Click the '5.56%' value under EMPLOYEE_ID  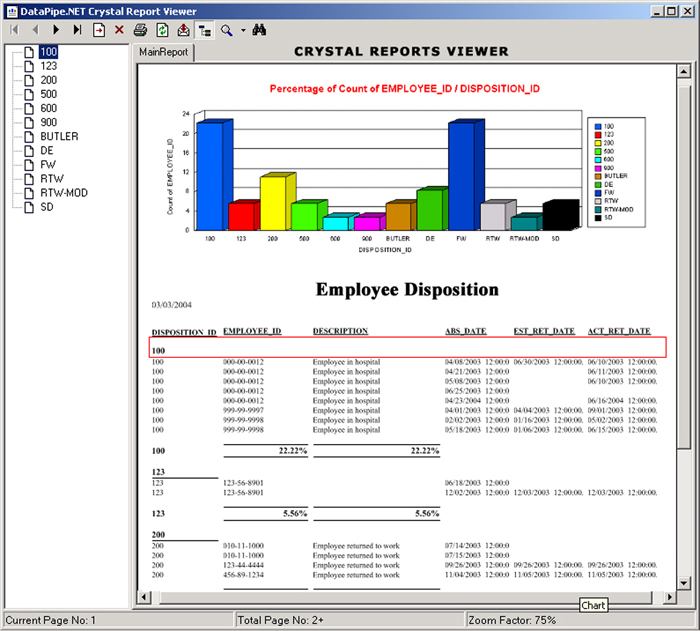pos(295,514)
